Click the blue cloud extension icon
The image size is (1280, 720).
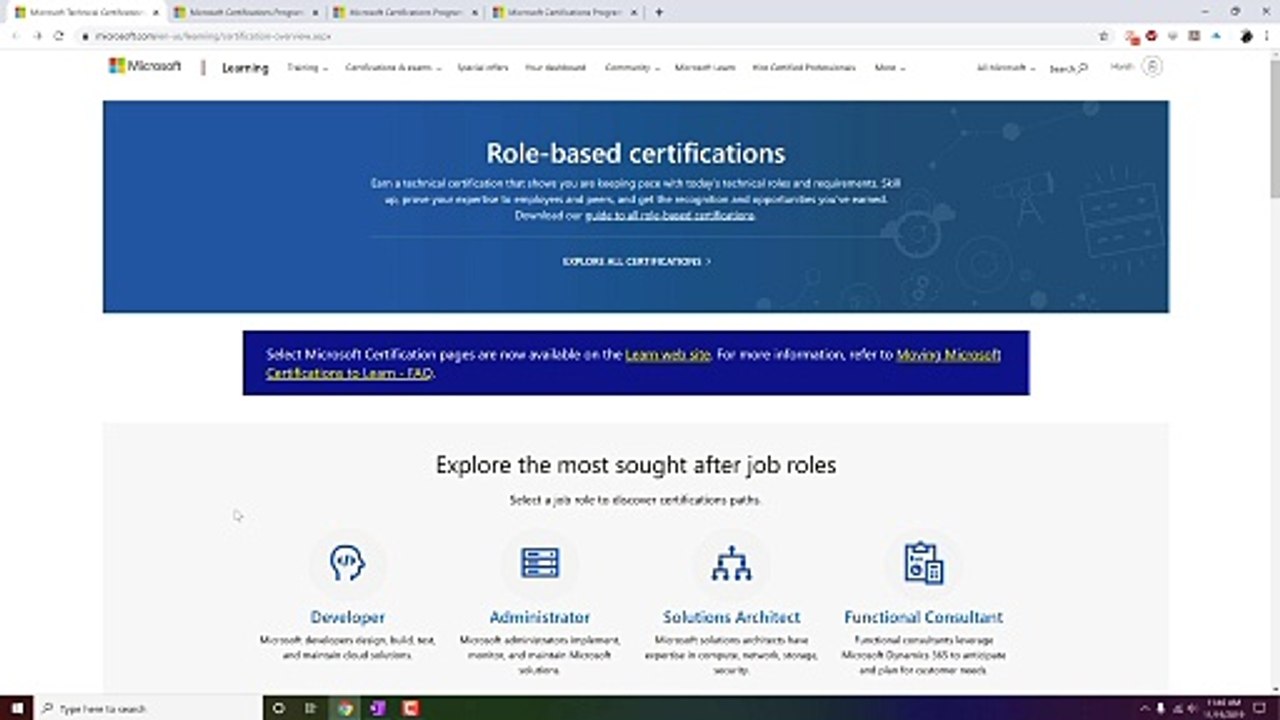(x=1216, y=36)
